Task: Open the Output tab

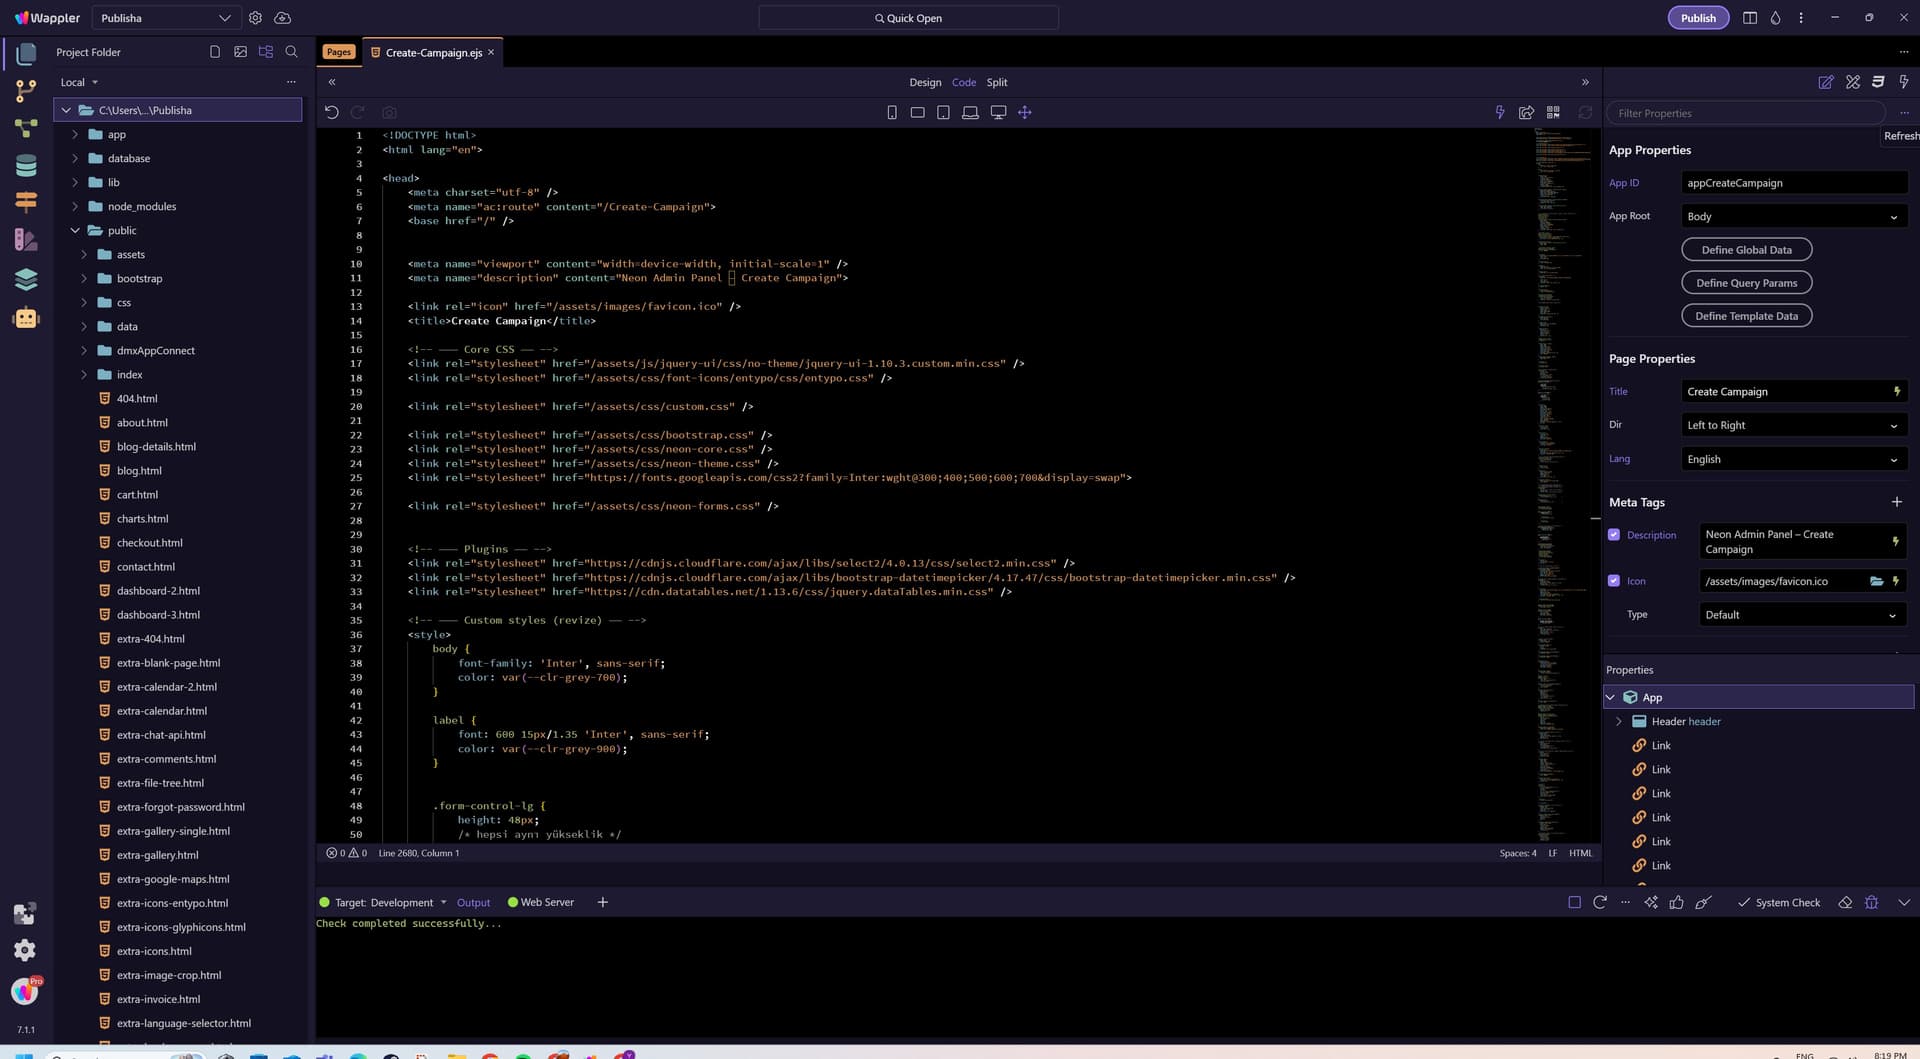Action: coord(473,903)
